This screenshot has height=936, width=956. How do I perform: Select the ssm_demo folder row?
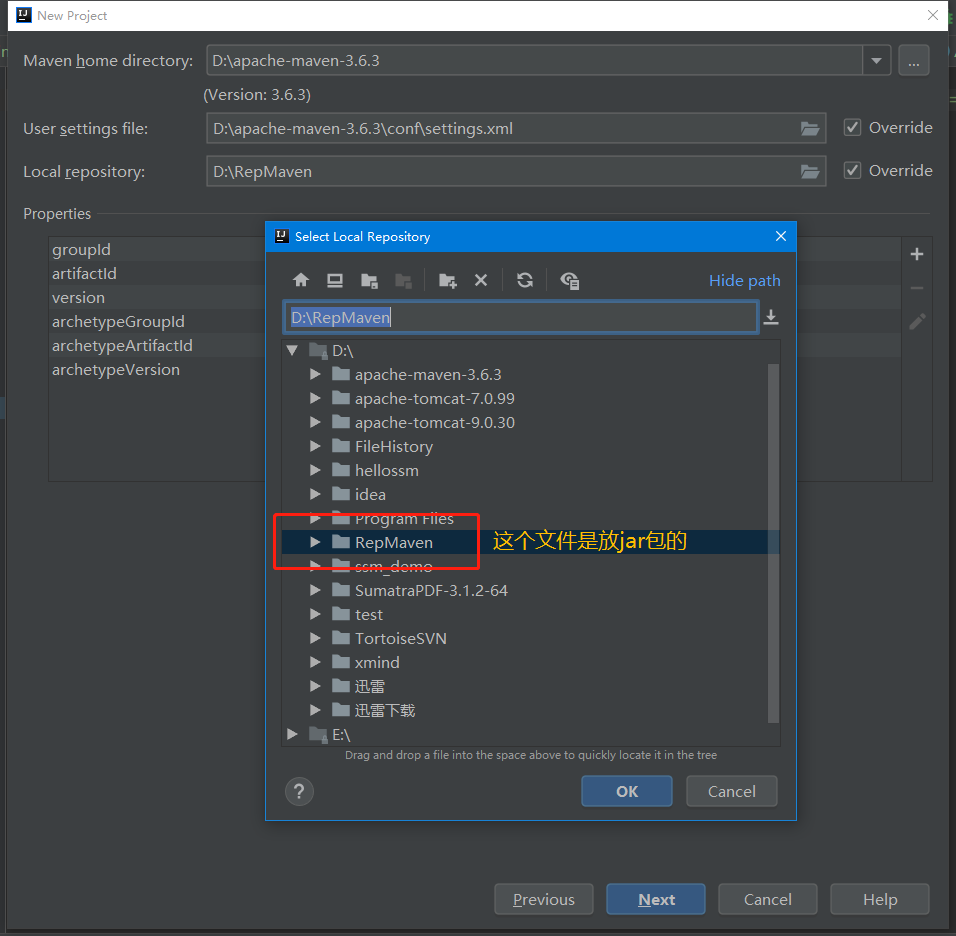coord(530,566)
